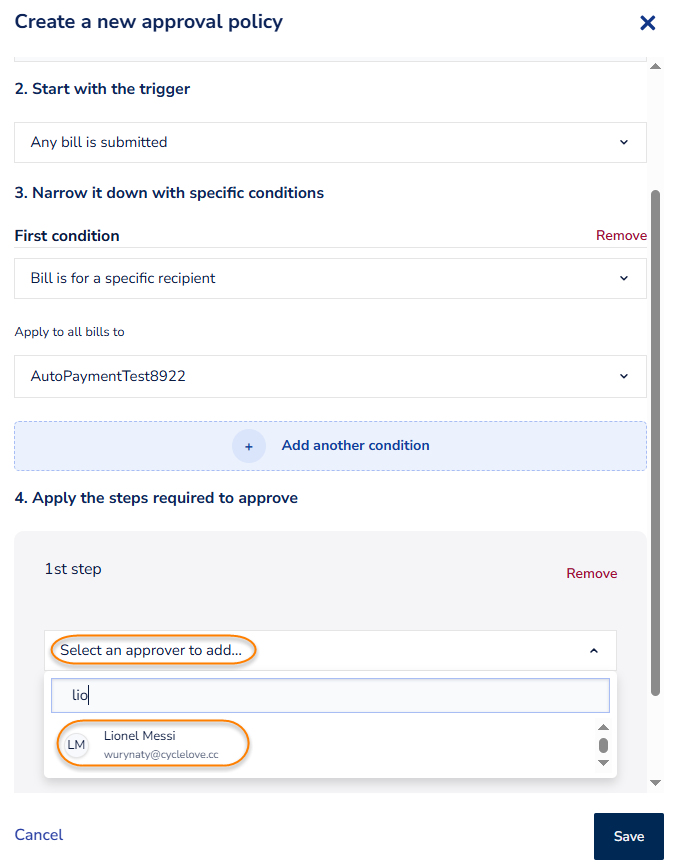Click chevron on AutoPaymentTest8922 field
The height and width of the screenshot is (866, 686).
click(624, 376)
